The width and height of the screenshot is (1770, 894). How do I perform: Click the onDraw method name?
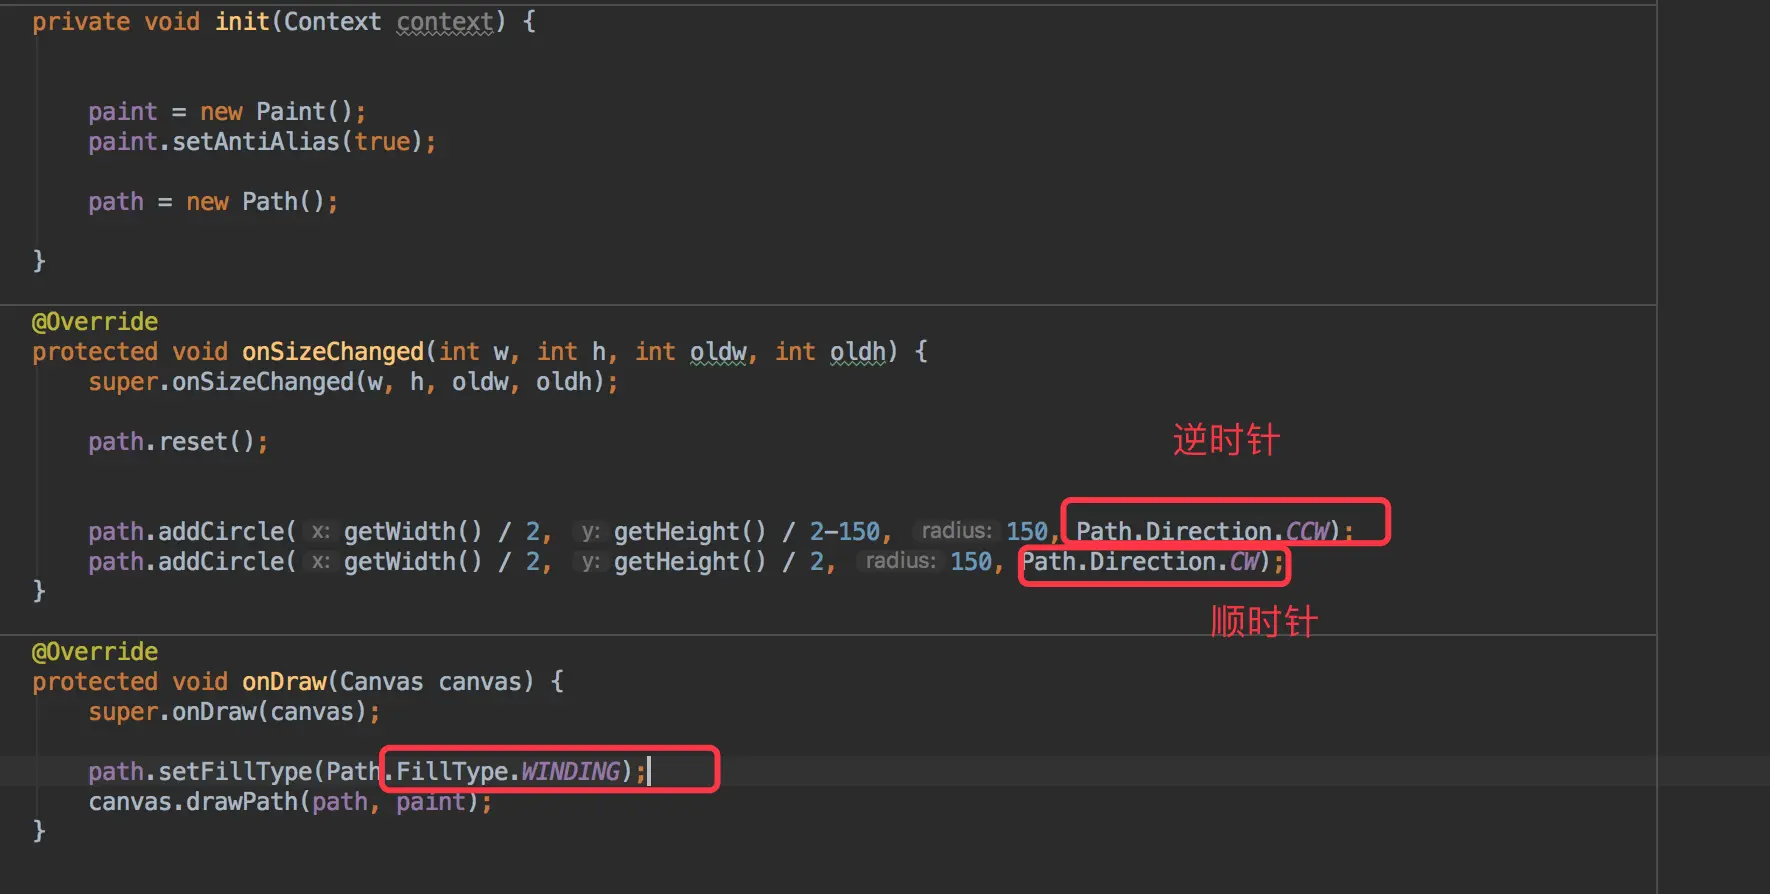[284, 681]
